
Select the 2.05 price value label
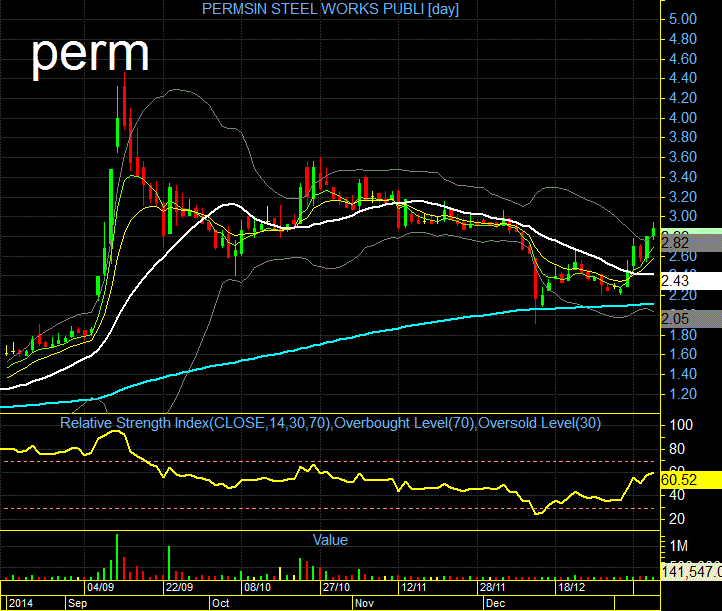[x=691, y=319]
